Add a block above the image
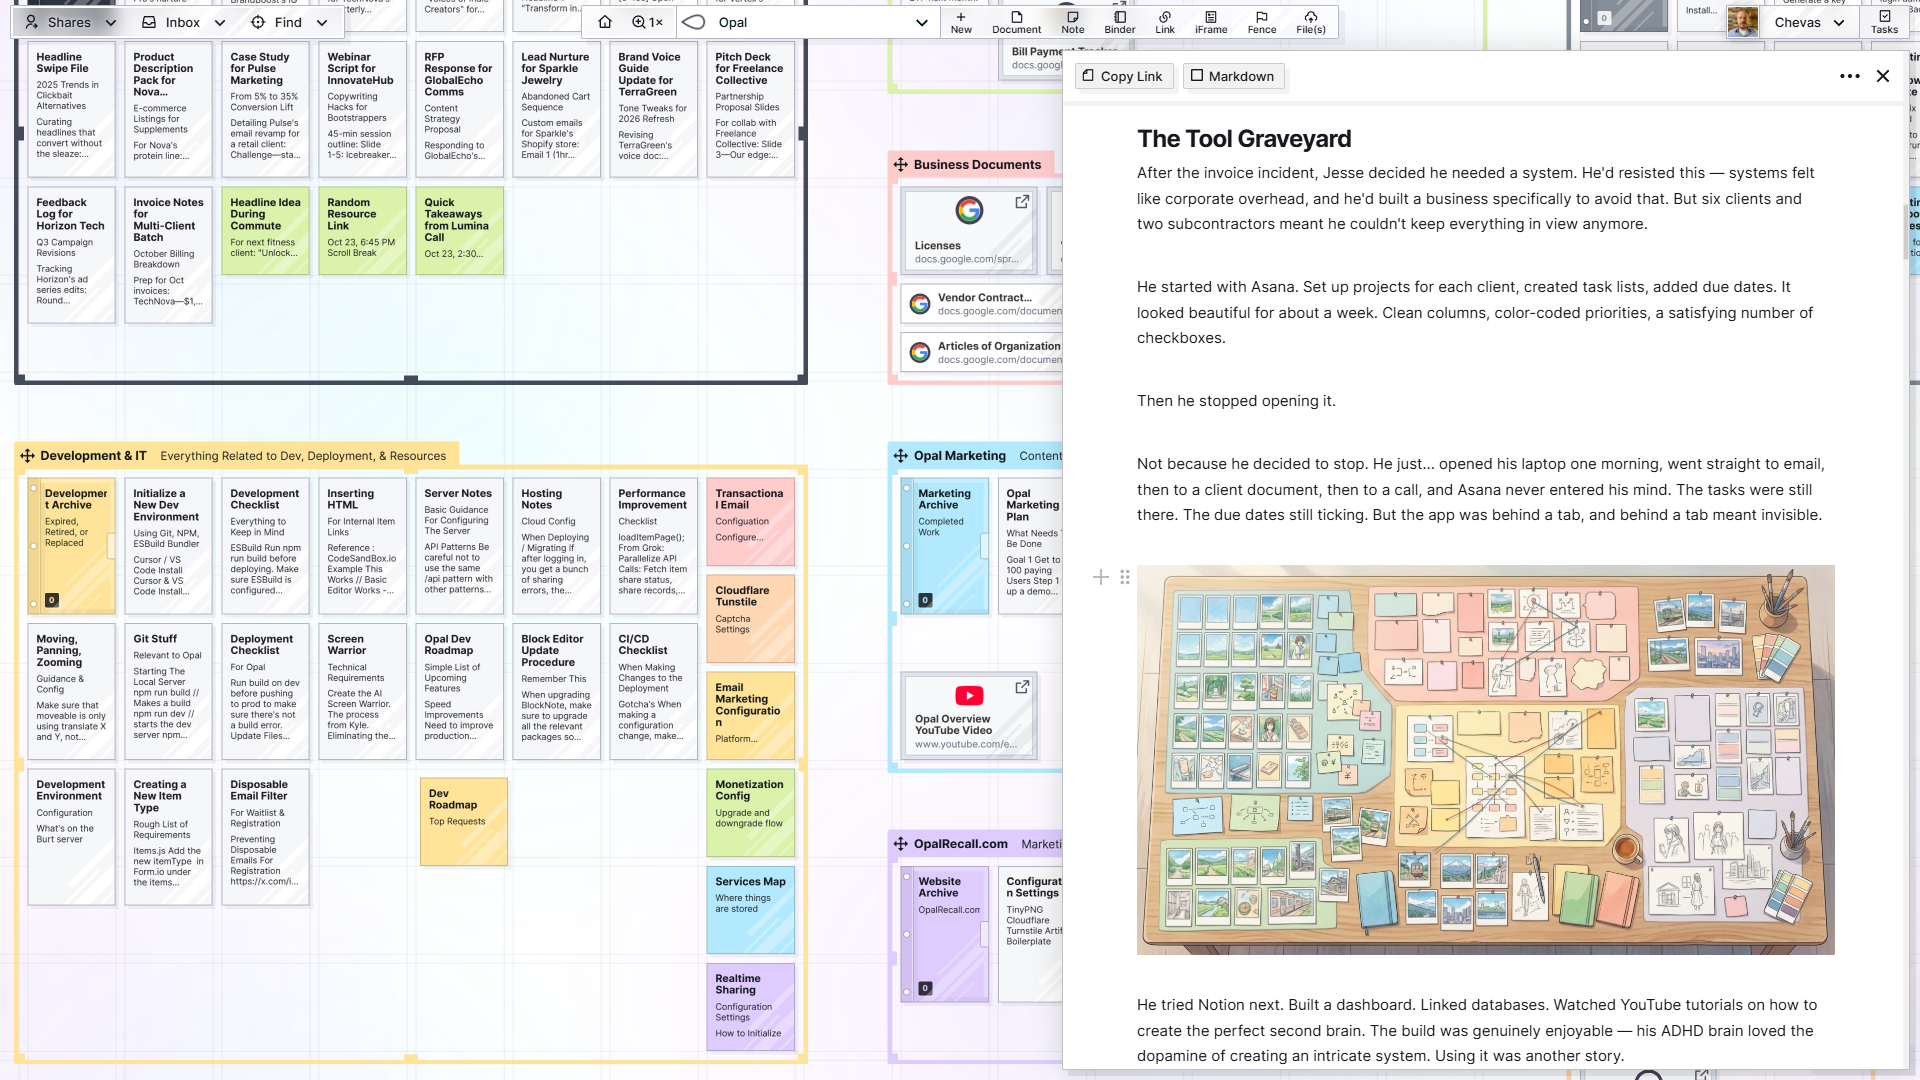The height and width of the screenshot is (1080, 1920). coord(1101,577)
